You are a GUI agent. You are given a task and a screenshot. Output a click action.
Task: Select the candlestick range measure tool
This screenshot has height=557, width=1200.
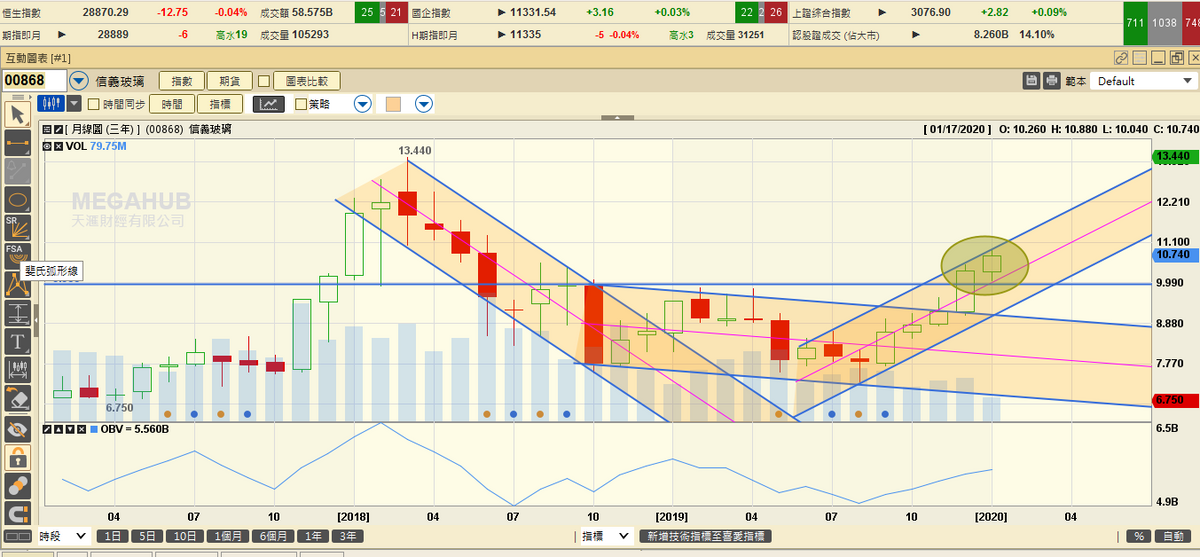click(x=17, y=370)
